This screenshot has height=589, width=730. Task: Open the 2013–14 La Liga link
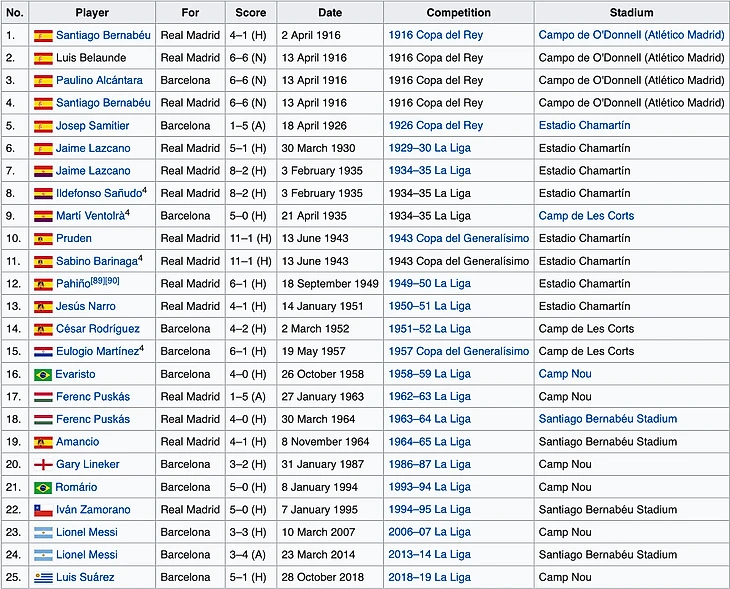click(430, 555)
